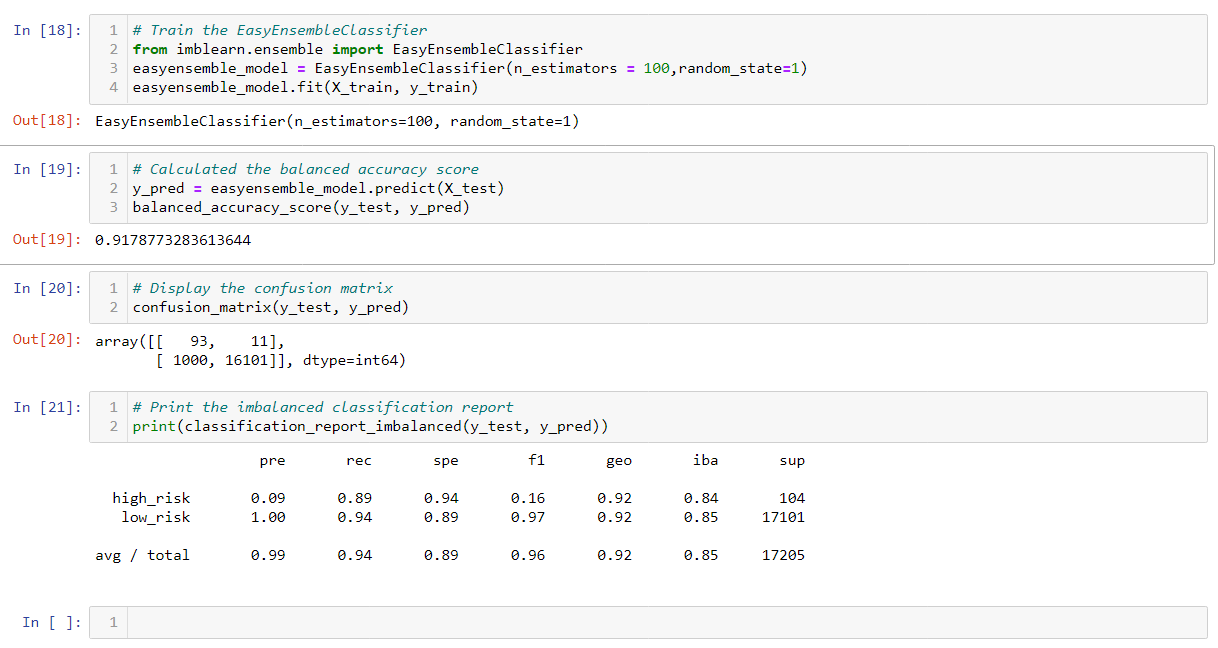Click the '# Display the confusion matrix' comment

[262, 288]
